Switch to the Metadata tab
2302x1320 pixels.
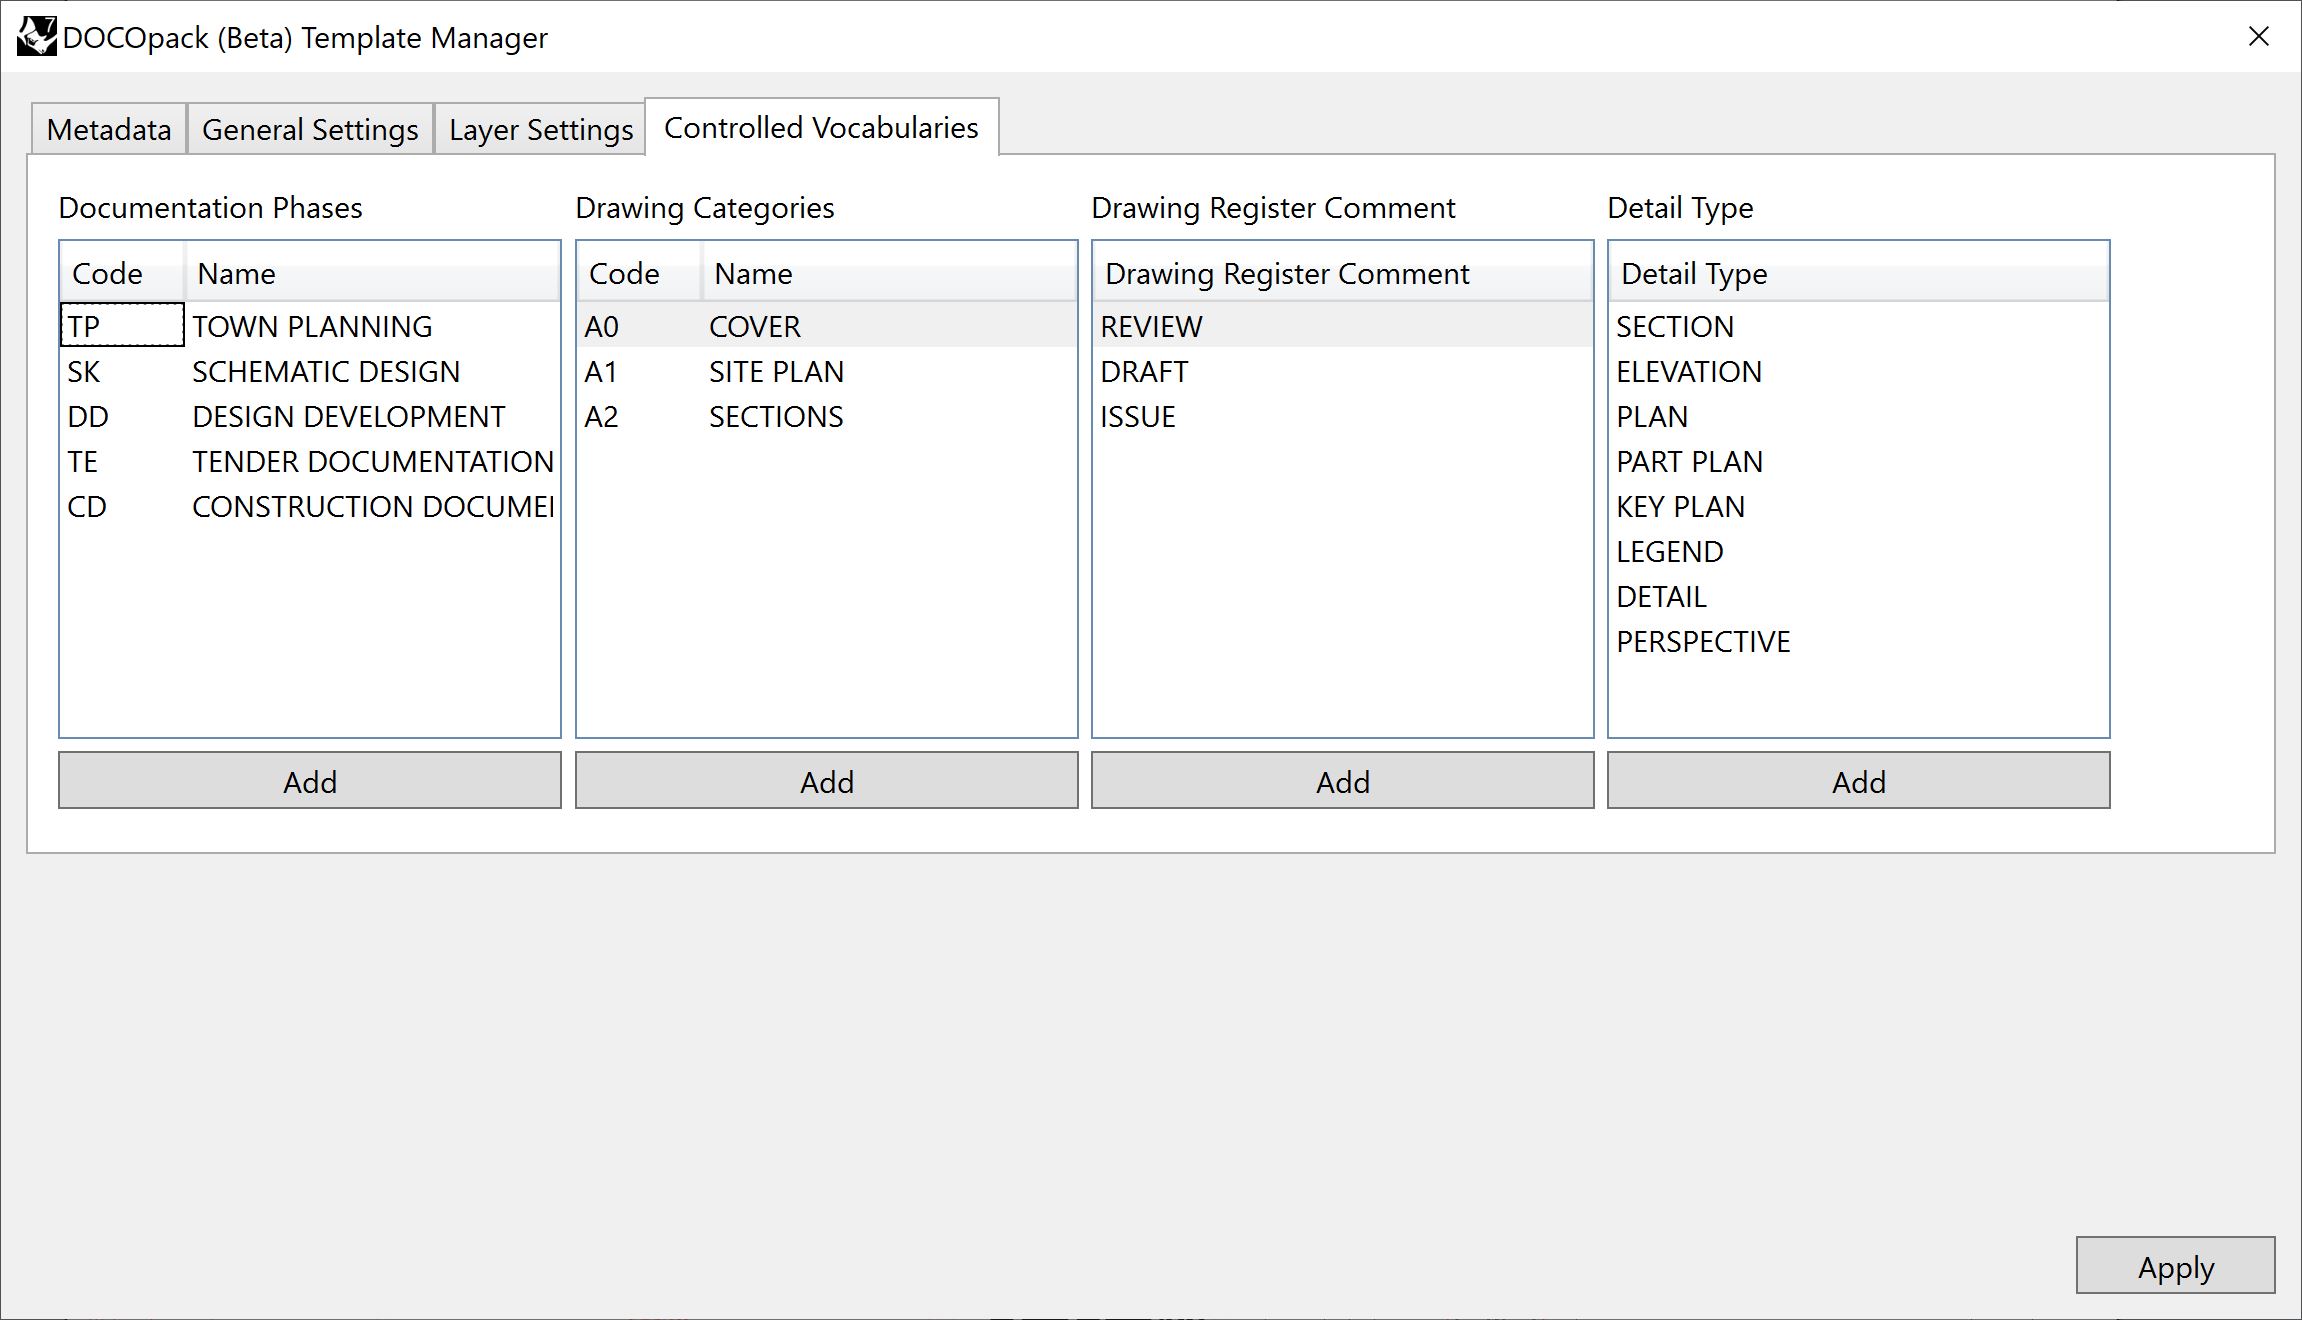109,129
